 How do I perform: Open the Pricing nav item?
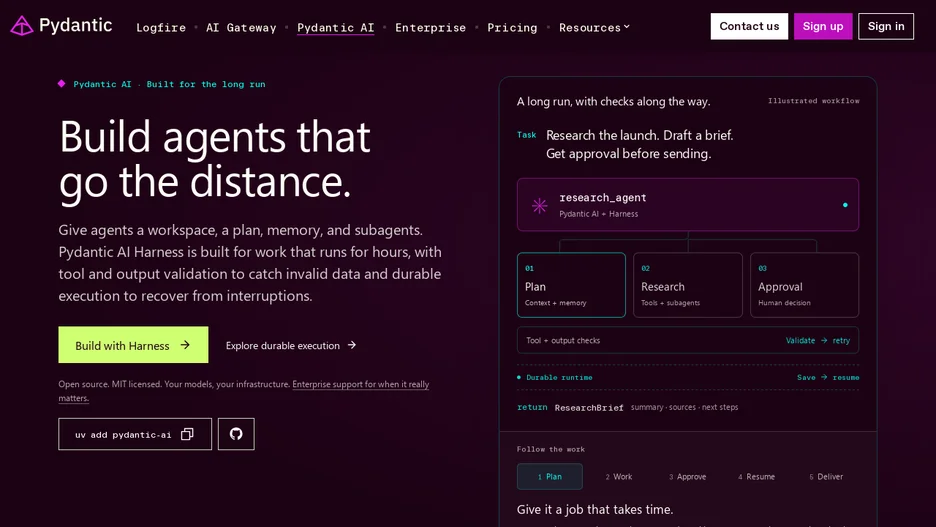pos(512,27)
